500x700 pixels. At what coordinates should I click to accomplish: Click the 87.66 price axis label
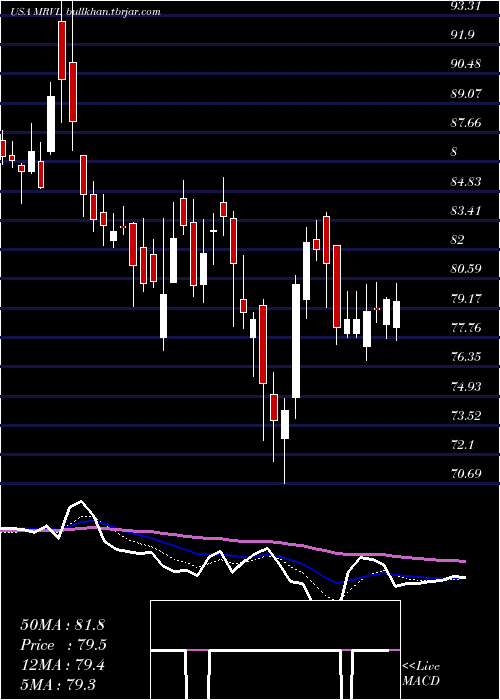click(x=466, y=122)
